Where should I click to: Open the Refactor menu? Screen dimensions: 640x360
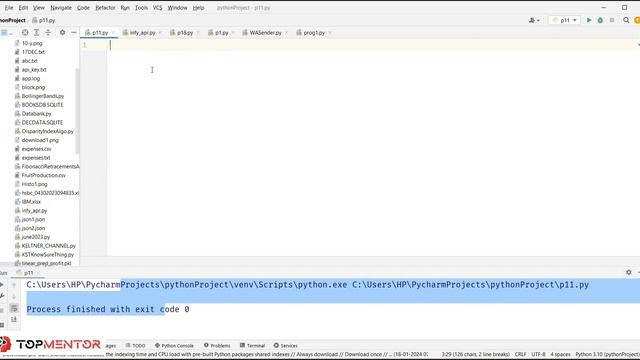click(105, 8)
